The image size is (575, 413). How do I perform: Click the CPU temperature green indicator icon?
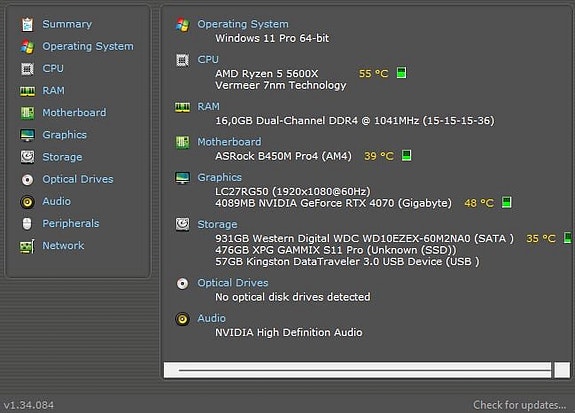[x=402, y=73]
